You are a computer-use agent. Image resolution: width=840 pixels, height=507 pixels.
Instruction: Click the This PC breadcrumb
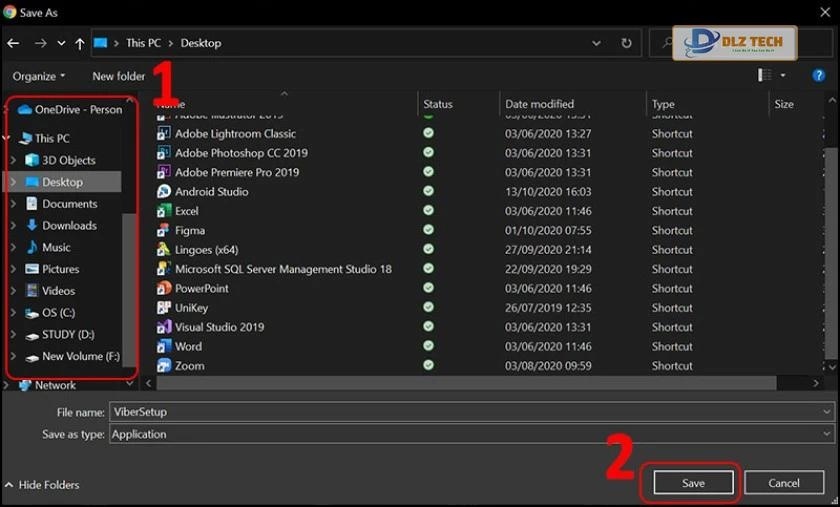point(143,43)
